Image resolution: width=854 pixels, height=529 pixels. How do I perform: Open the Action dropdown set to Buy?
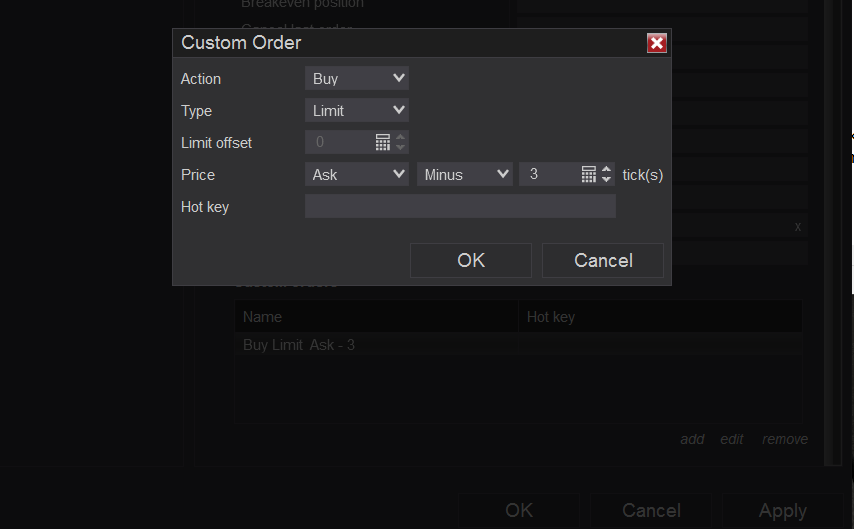pos(357,79)
